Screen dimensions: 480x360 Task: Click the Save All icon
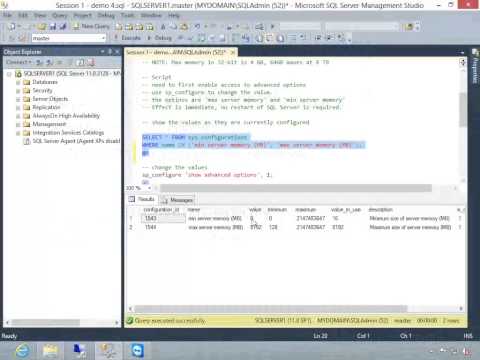coord(63,26)
